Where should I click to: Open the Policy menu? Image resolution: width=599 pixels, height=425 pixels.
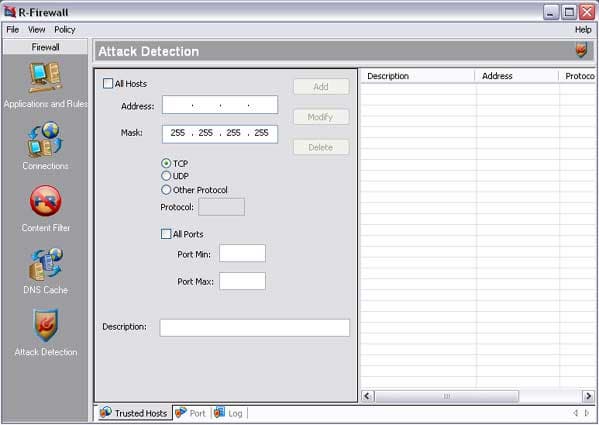pyautogui.click(x=65, y=29)
